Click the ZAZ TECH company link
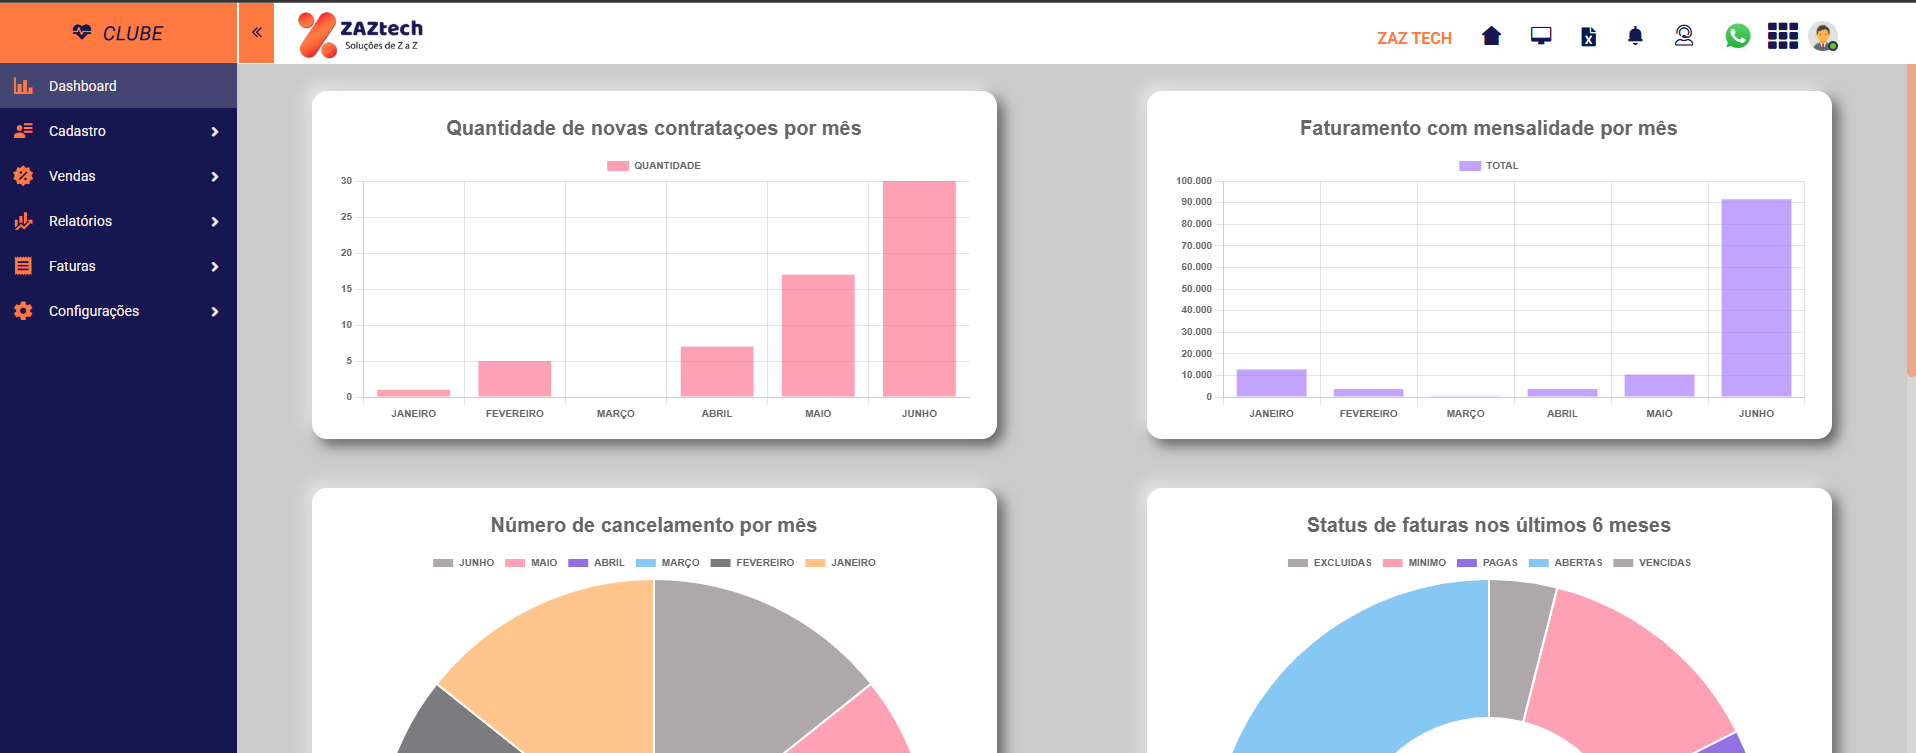Screen dimensions: 1916x753 coord(1414,38)
